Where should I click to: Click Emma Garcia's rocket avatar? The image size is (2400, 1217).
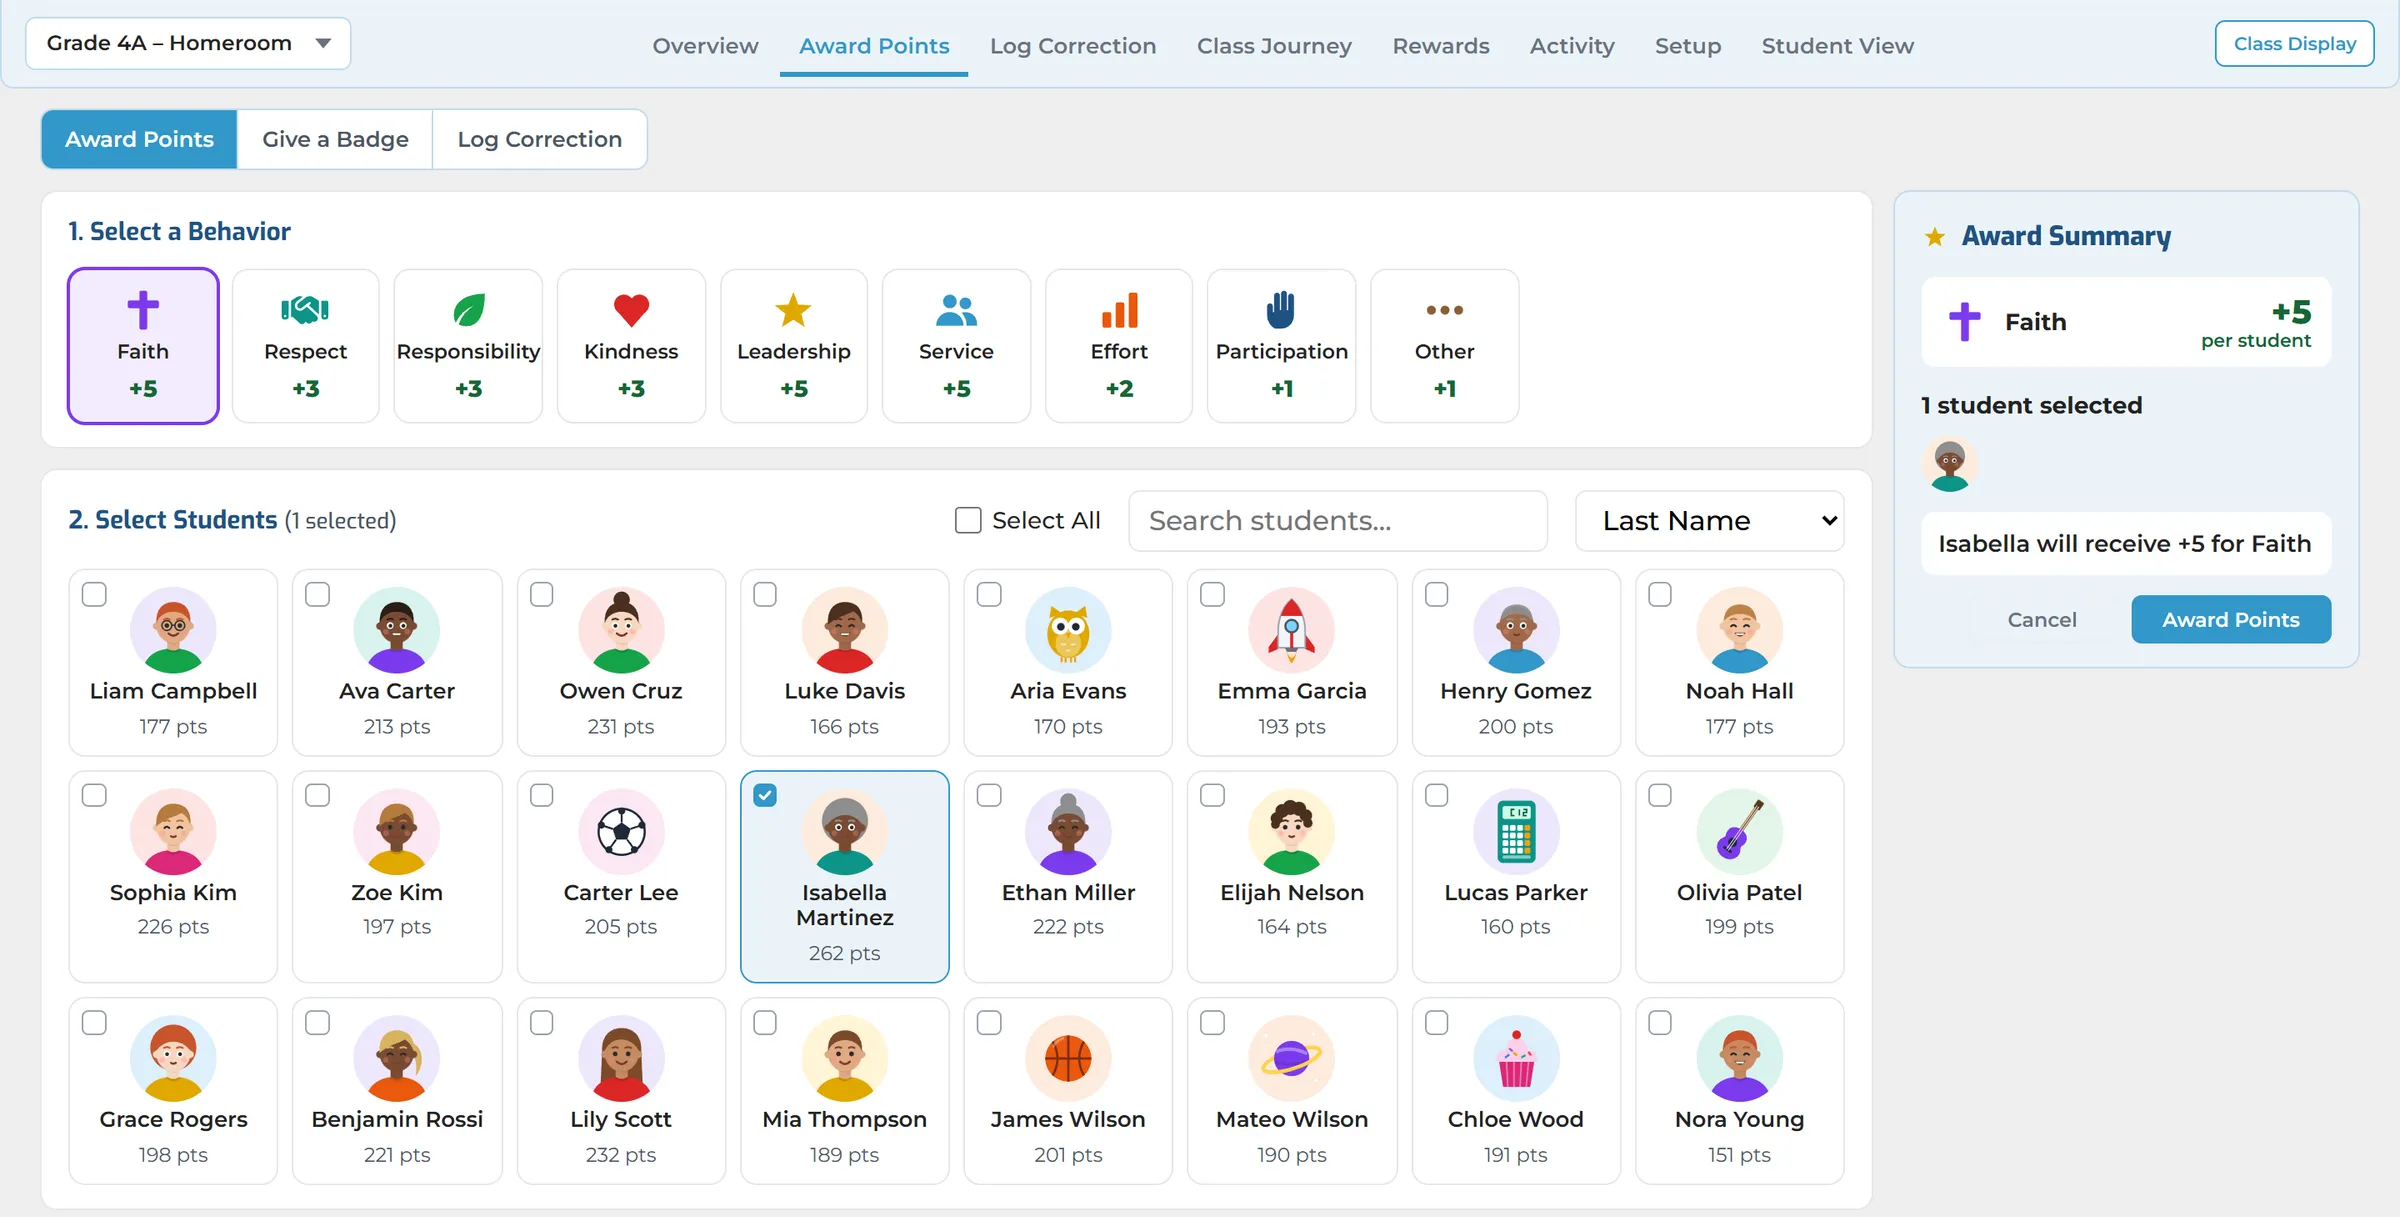coord(1291,630)
